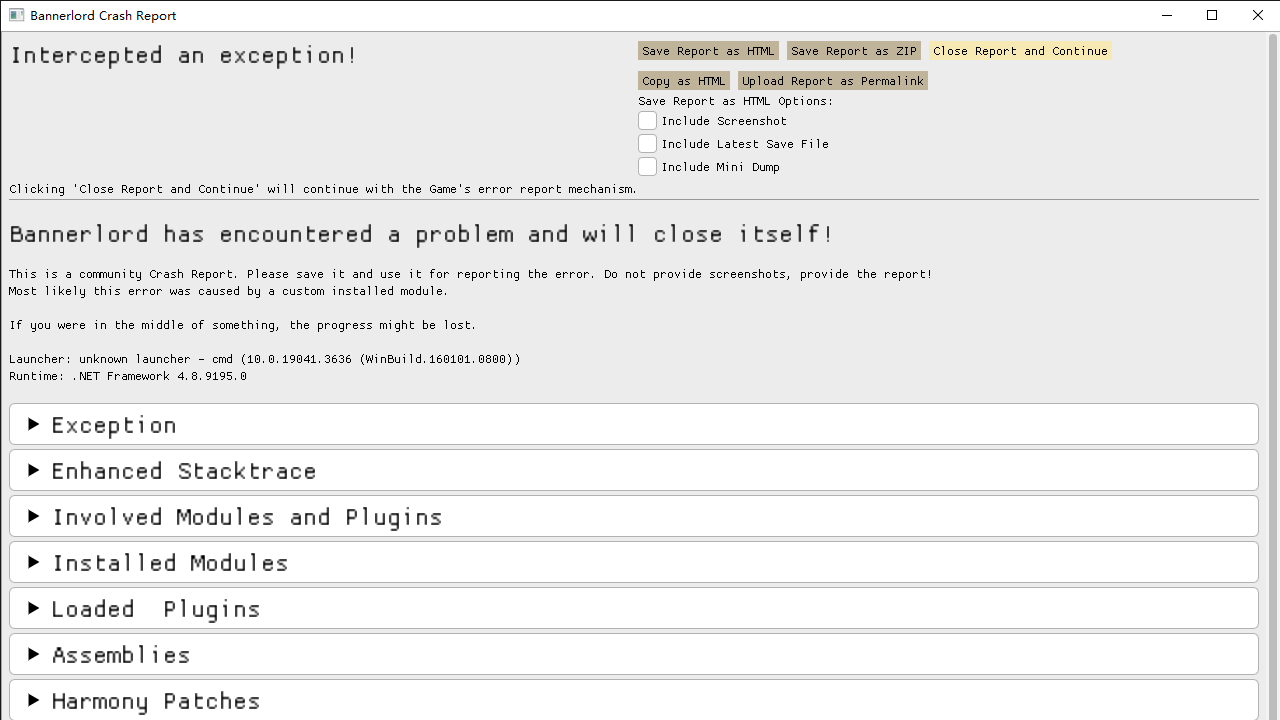Save the report as ZIP
This screenshot has height=720, width=1280.
click(854, 51)
